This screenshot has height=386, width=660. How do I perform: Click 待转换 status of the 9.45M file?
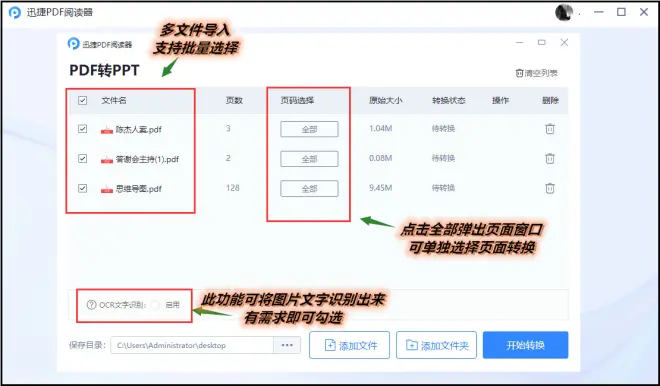click(443, 188)
